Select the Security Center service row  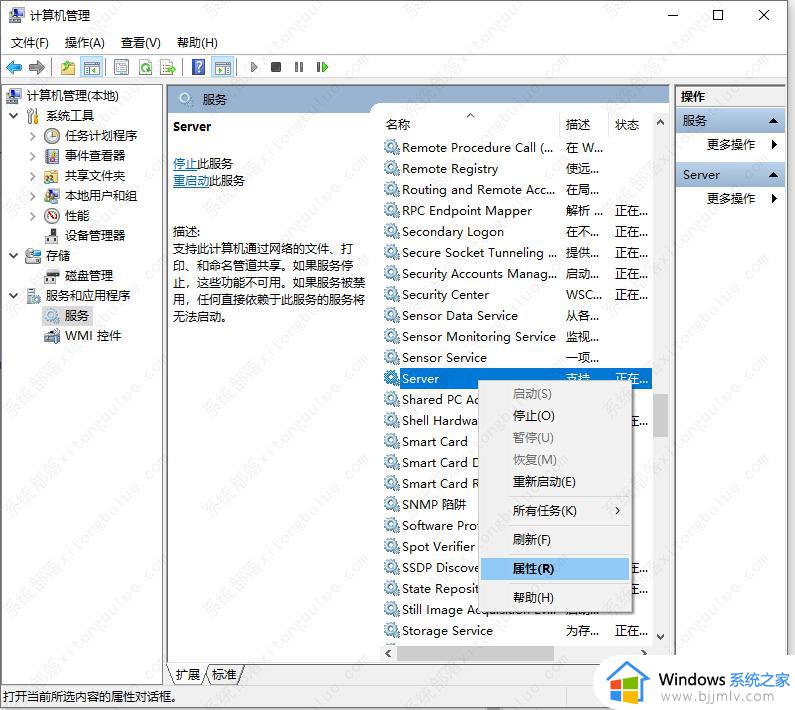[517, 295]
